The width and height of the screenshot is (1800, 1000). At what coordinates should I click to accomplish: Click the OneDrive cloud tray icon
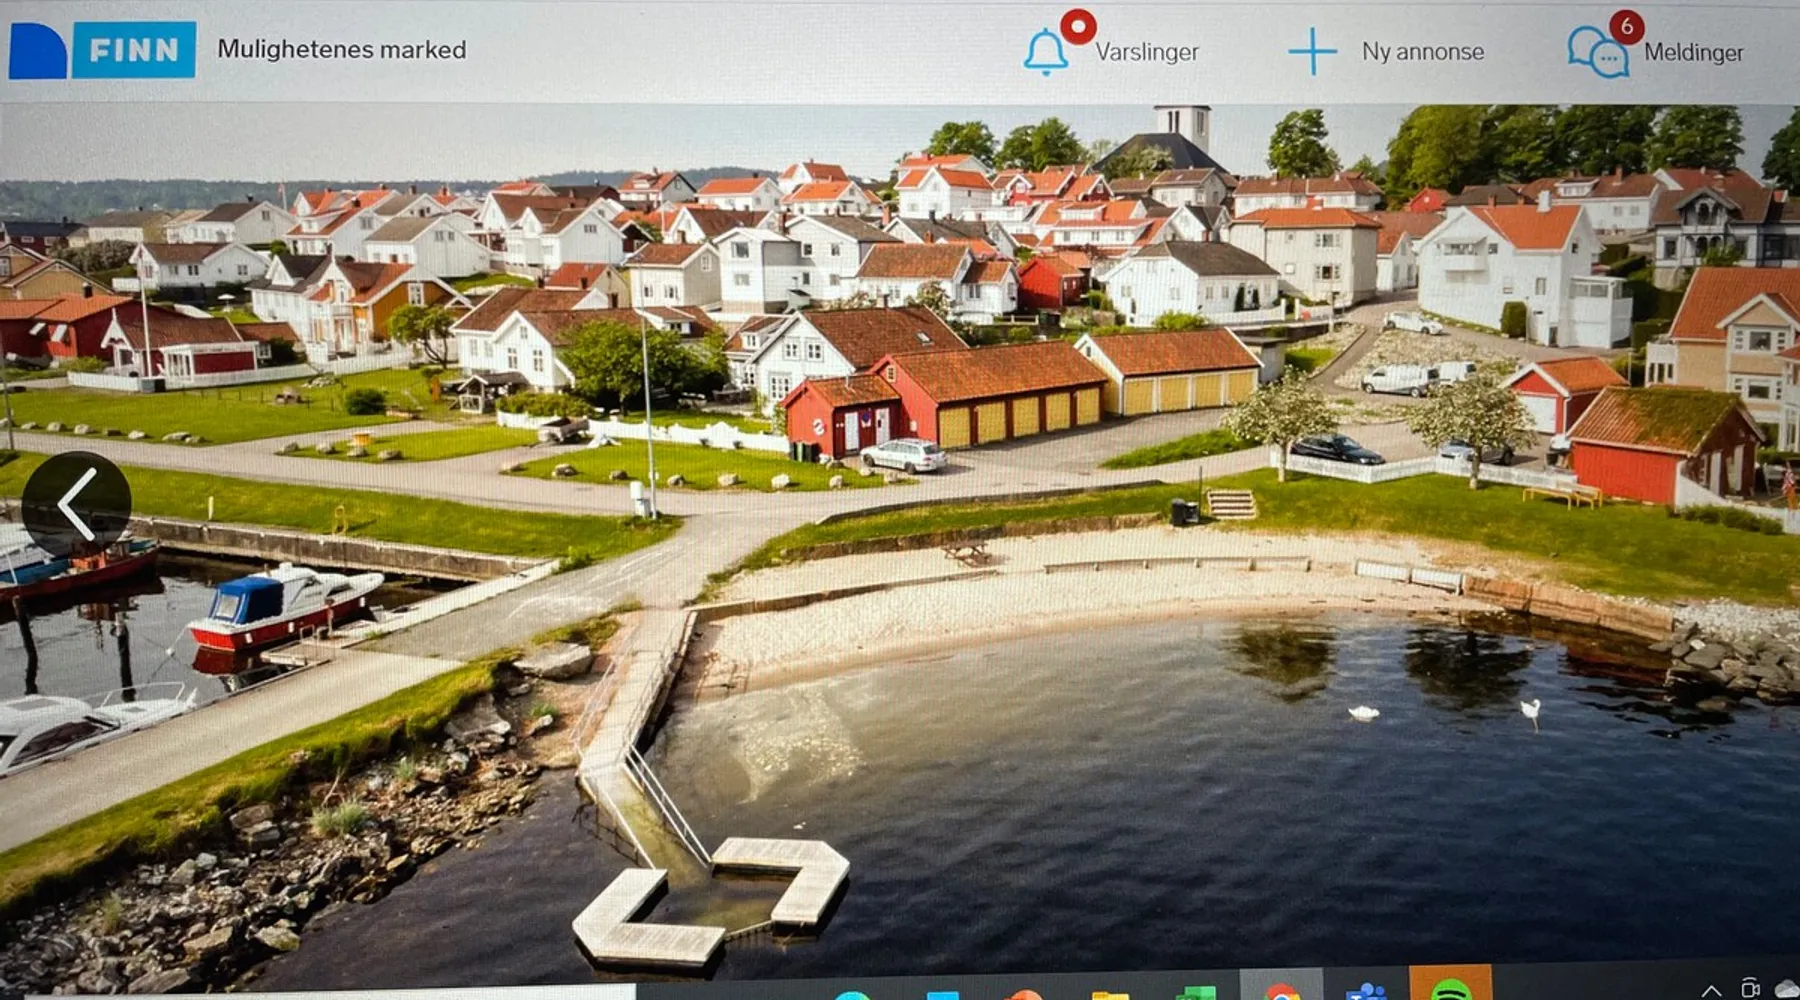point(1786,990)
